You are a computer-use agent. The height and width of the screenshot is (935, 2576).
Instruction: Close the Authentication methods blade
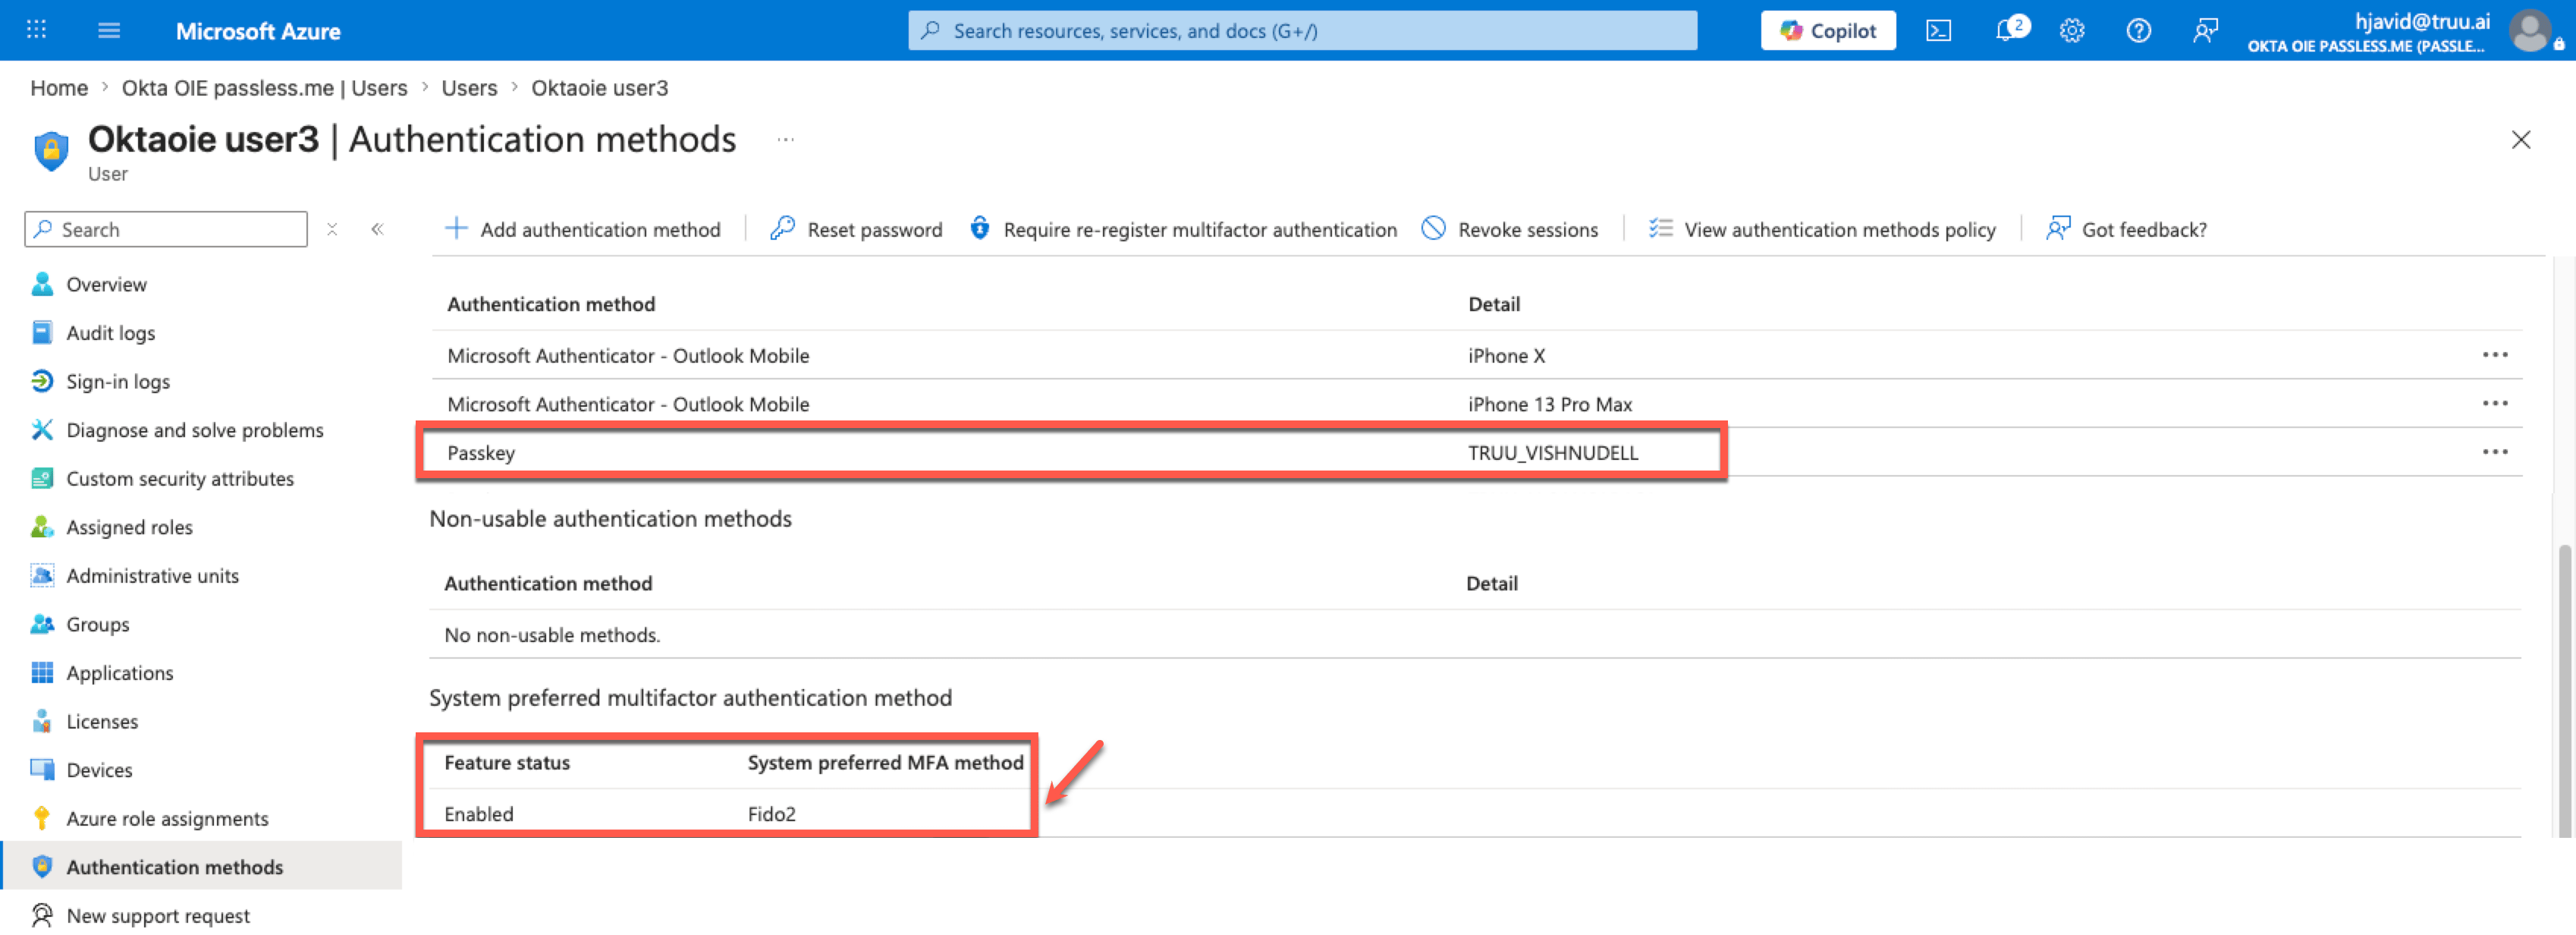(2520, 140)
